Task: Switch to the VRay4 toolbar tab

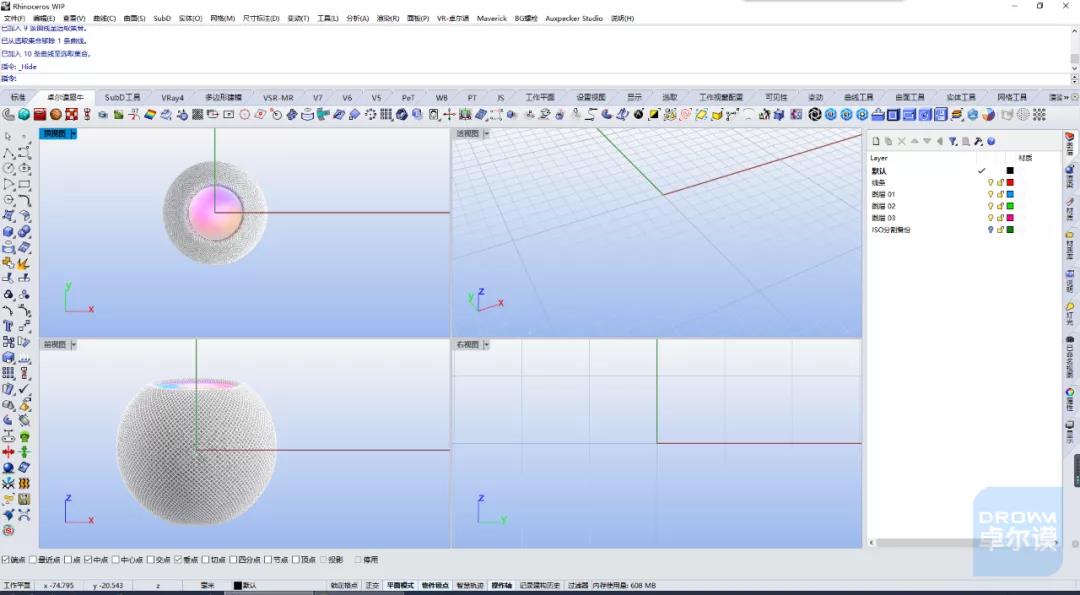Action: [x=172, y=98]
